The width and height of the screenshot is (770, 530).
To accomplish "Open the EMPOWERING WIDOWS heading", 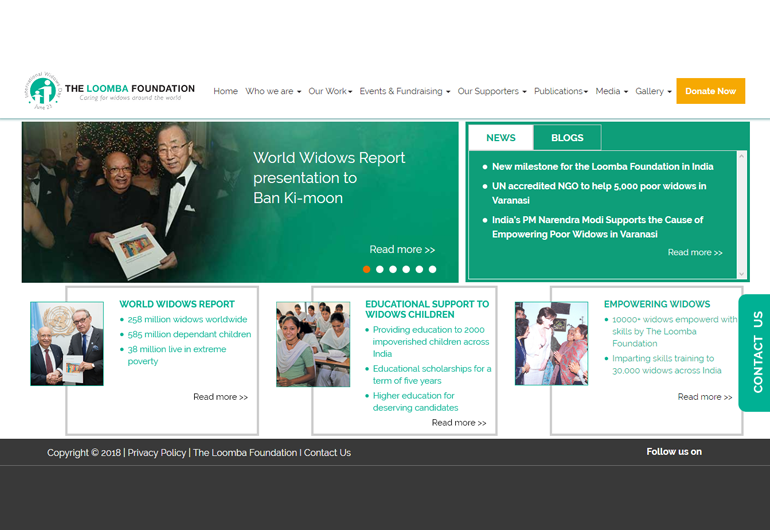I will point(657,304).
